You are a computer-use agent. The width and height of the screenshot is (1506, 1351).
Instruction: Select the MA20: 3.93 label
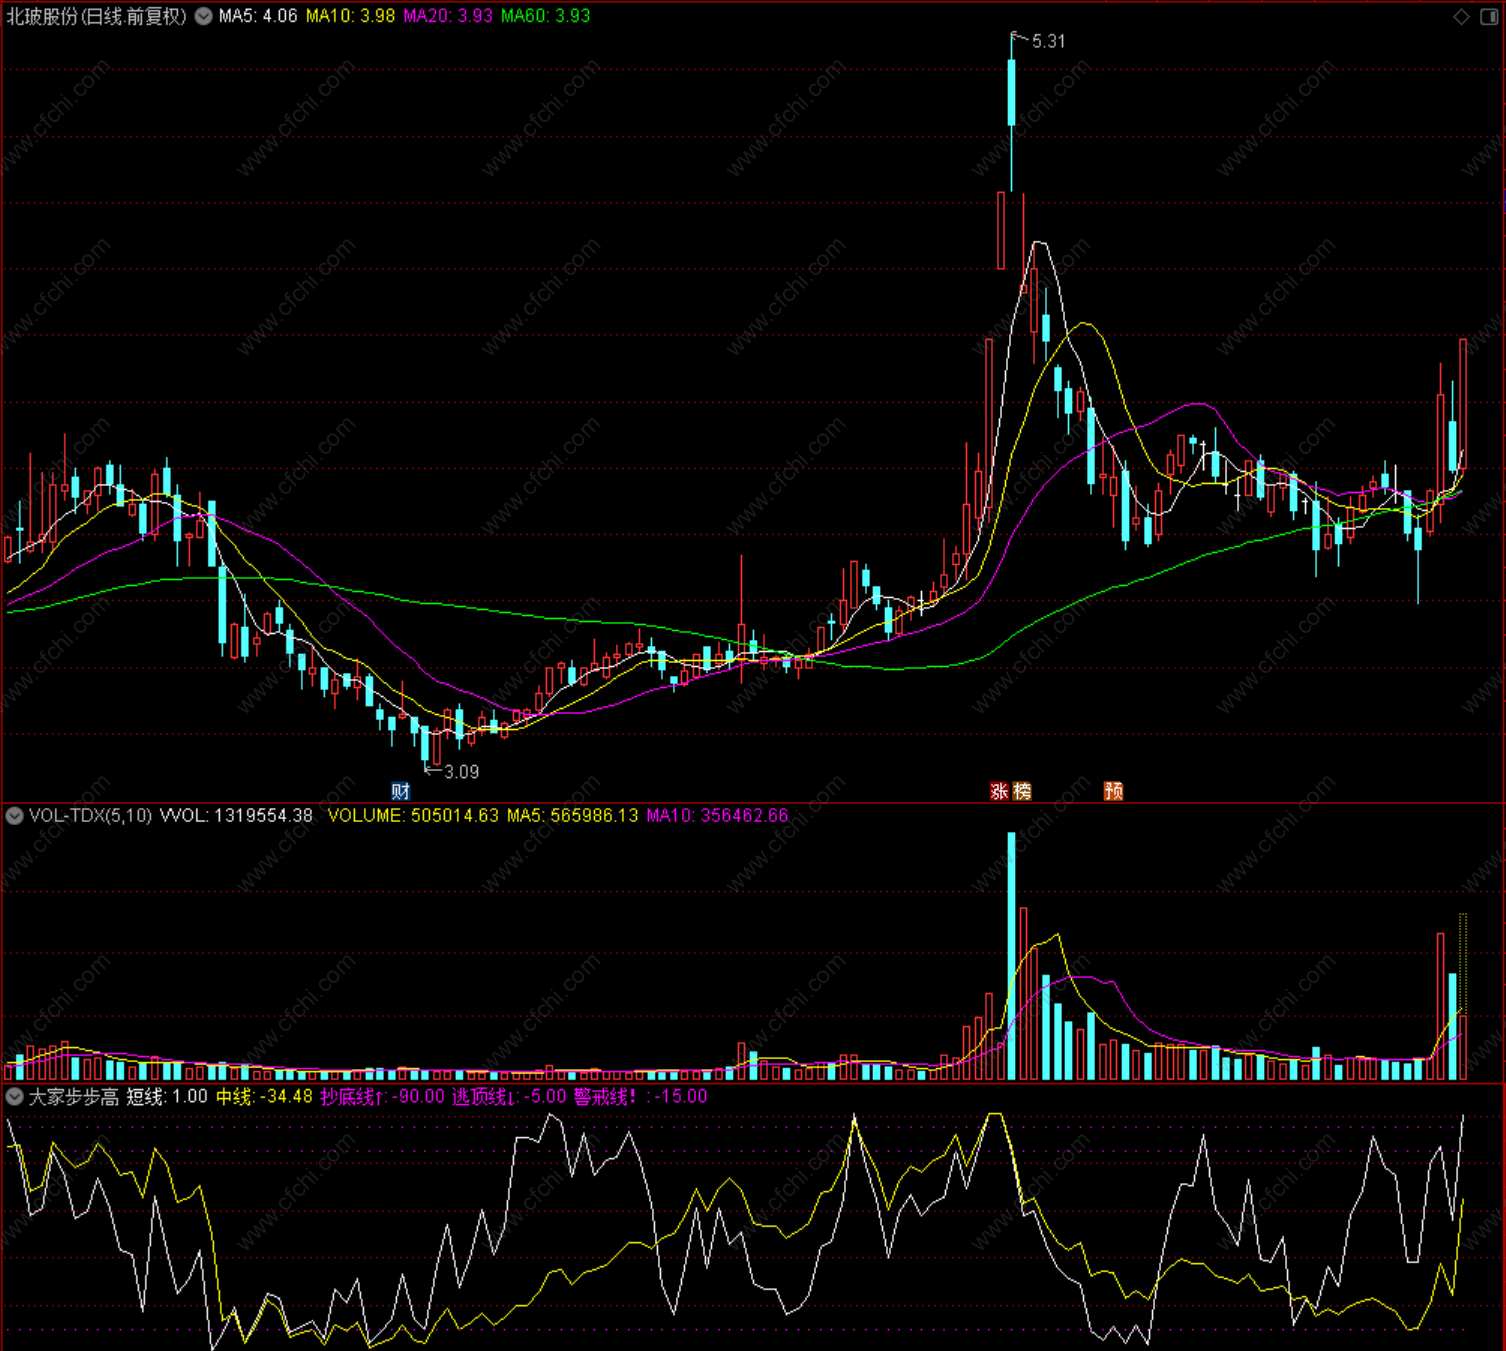pos(448,16)
